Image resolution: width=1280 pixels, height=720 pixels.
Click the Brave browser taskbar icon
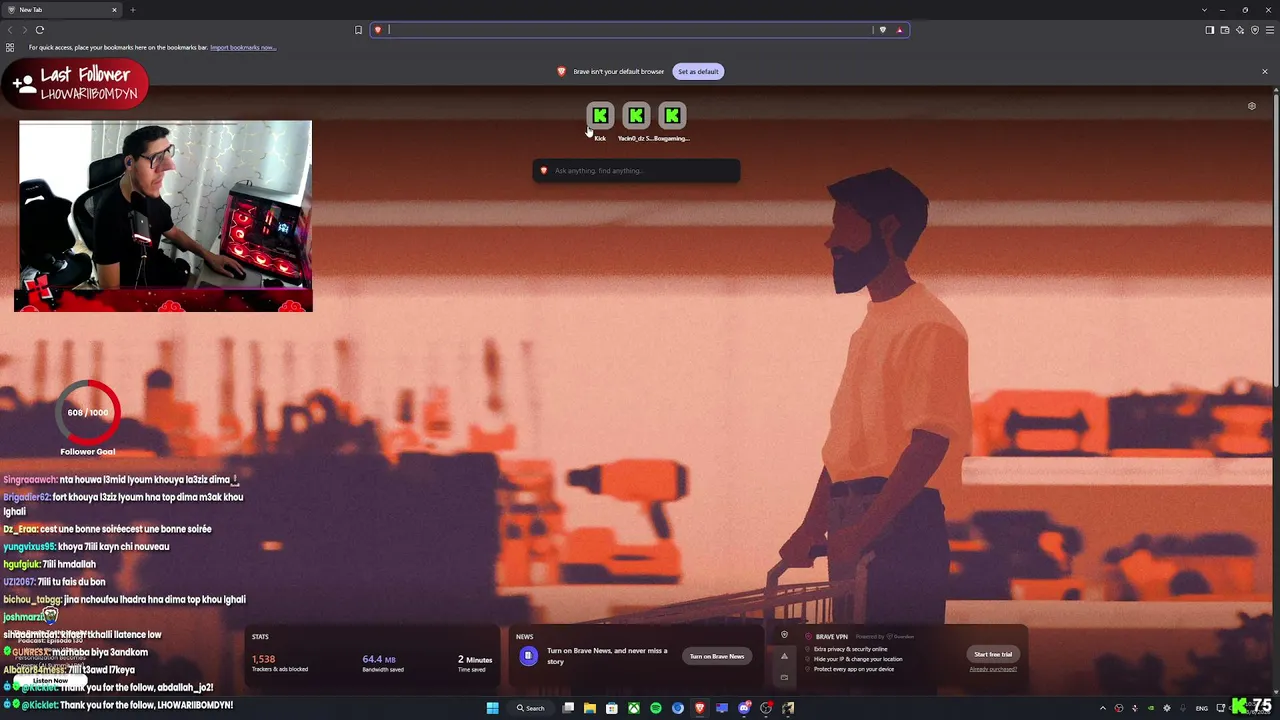tap(700, 708)
